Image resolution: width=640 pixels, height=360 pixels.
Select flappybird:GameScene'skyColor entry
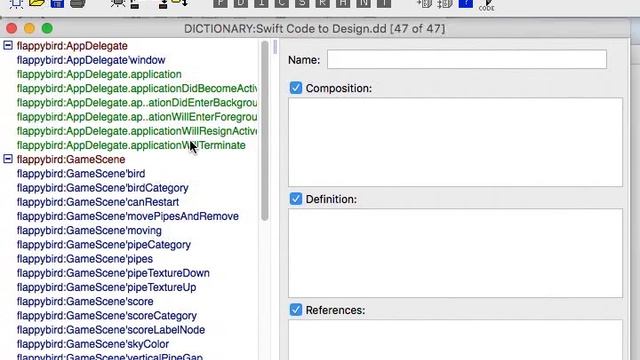tap(93, 344)
